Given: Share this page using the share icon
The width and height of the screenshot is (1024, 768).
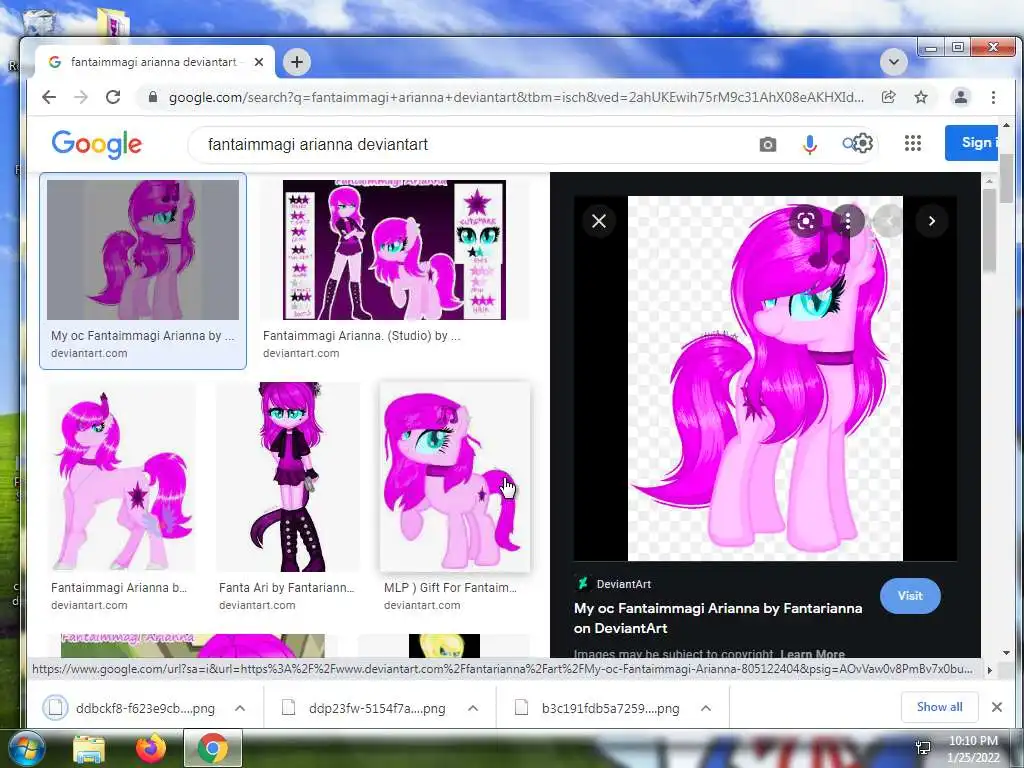Looking at the screenshot, I should 888,97.
